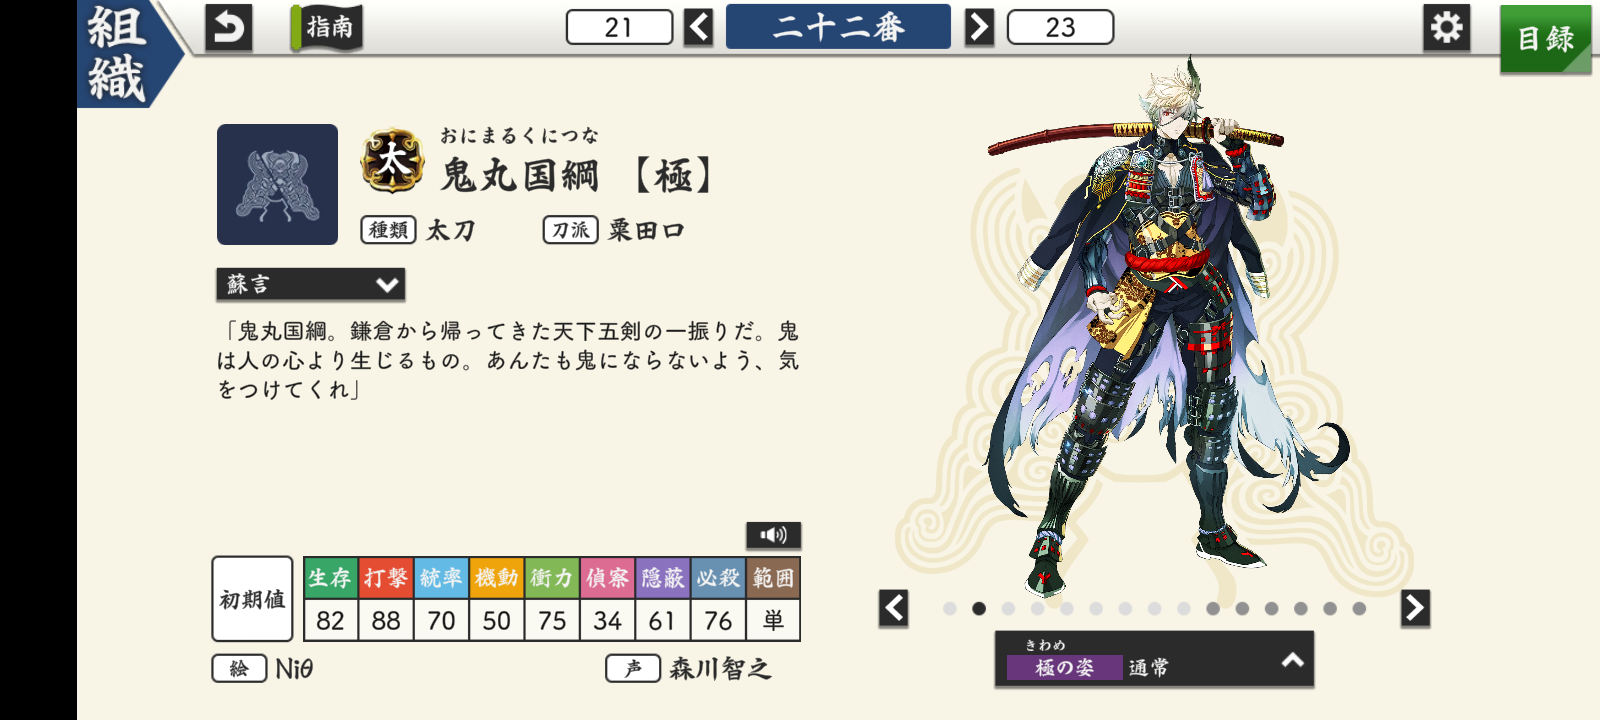Screen dimensions: 1600x720
Task: Expand the appearance selector chevron
Action: pos(1293,660)
